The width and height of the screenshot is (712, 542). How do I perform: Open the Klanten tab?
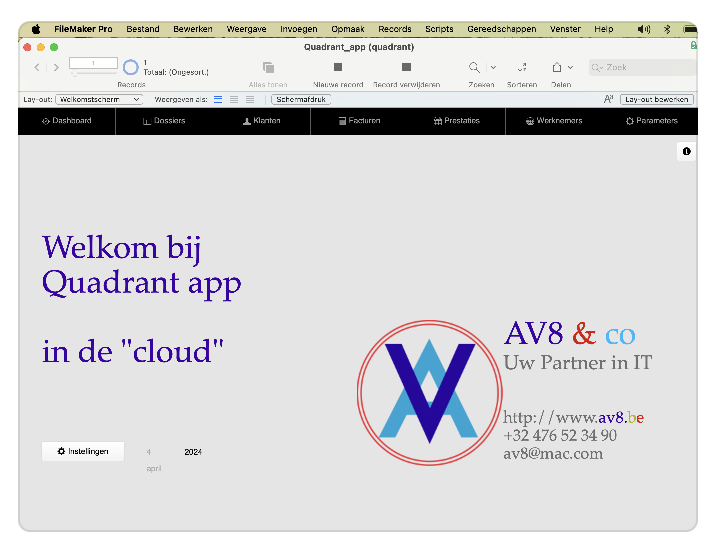click(x=262, y=121)
